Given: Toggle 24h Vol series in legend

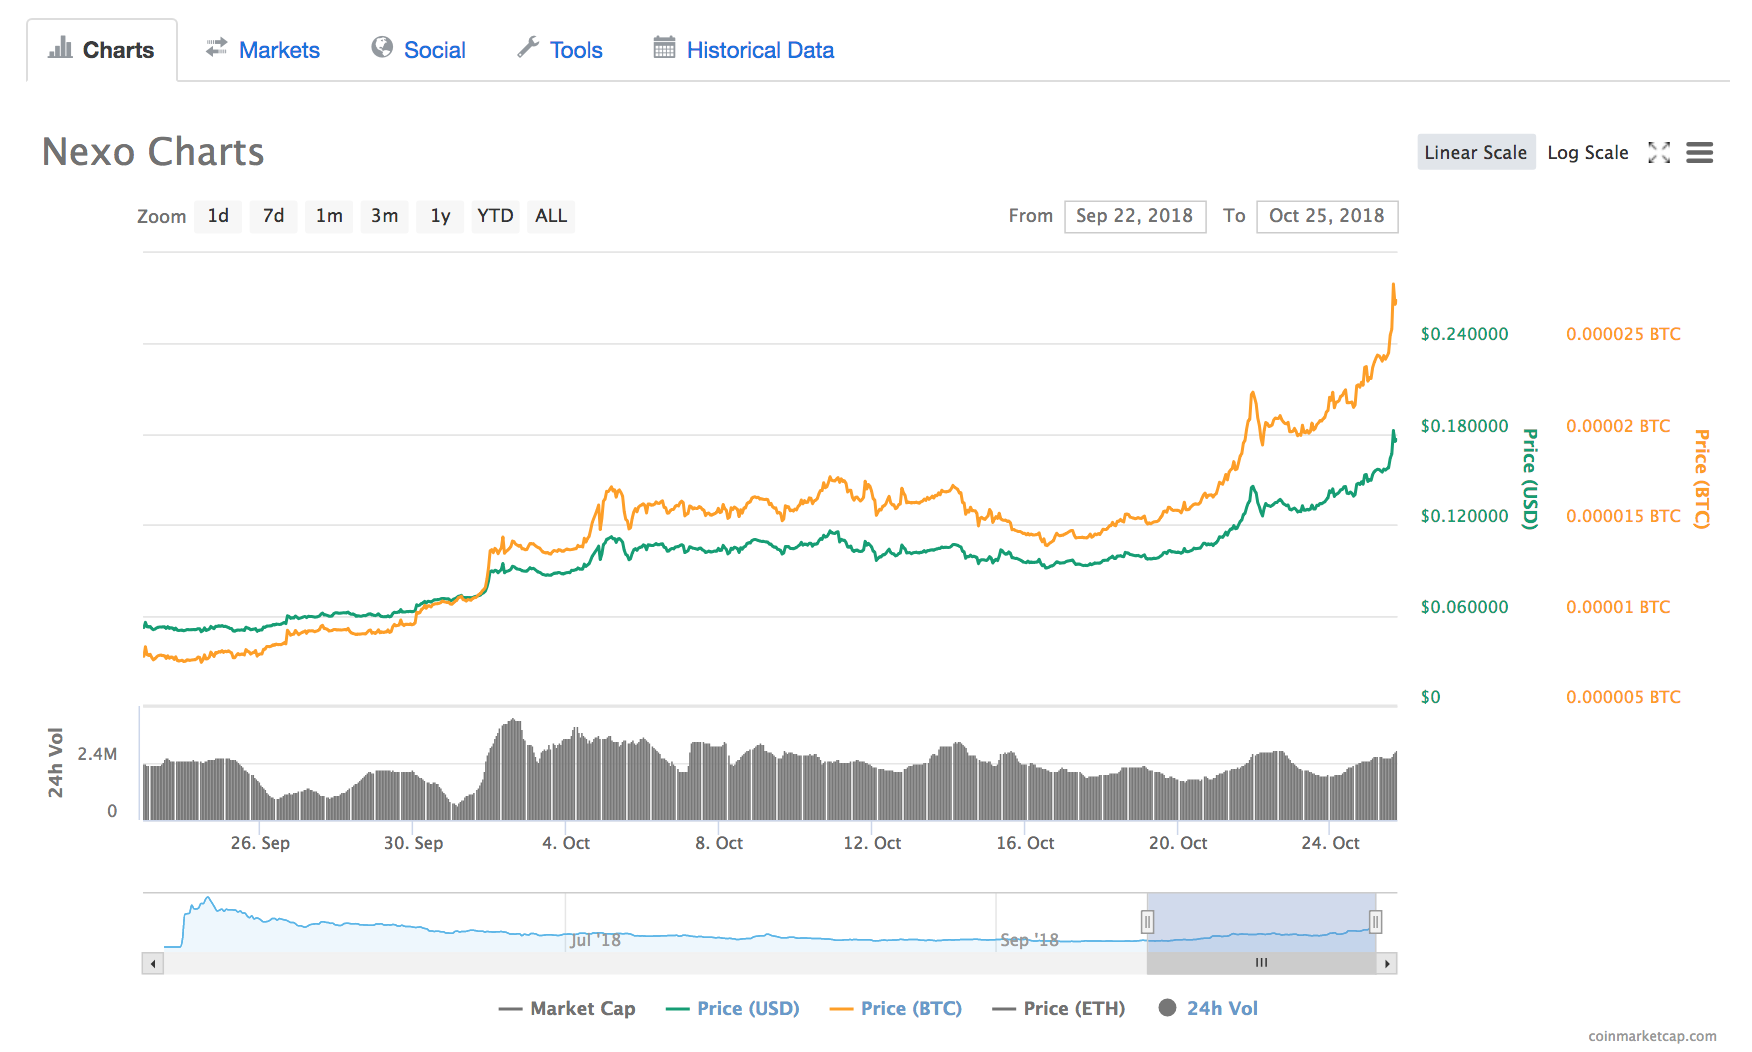Looking at the screenshot, I should [x=1208, y=1008].
